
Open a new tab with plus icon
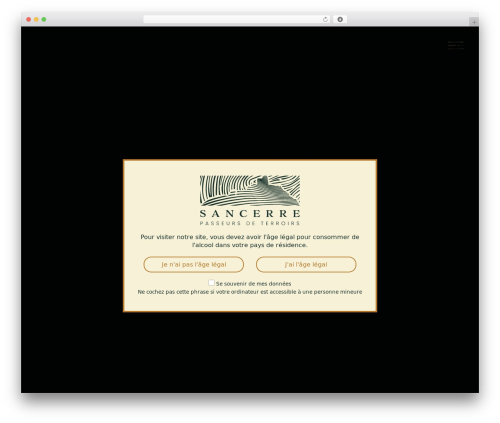pyautogui.click(x=474, y=22)
